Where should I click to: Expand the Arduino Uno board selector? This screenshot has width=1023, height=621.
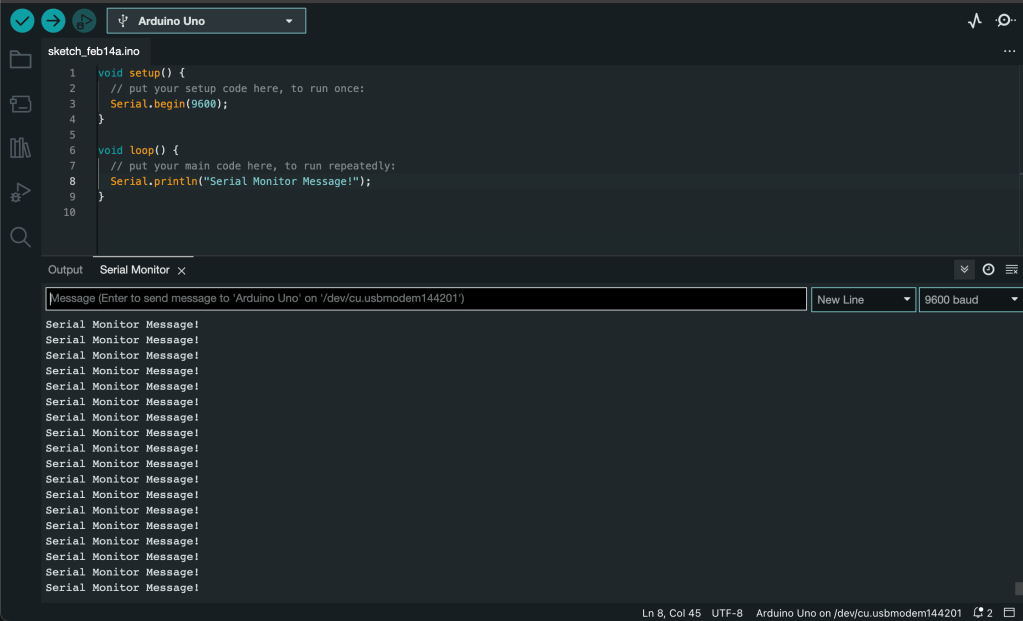click(x=206, y=21)
